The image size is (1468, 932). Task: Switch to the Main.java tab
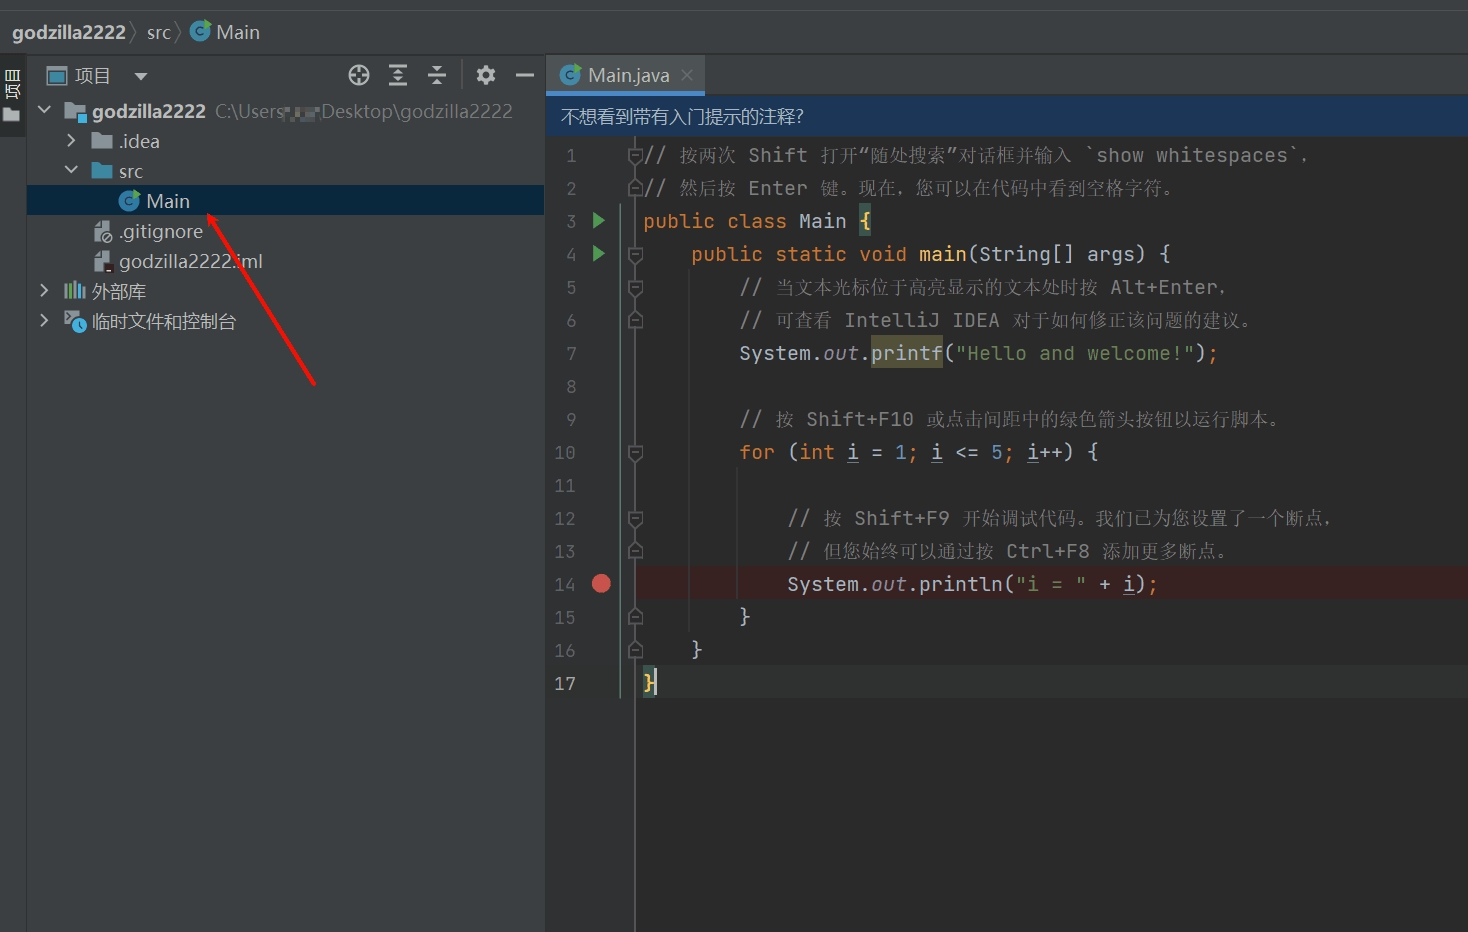pyautogui.click(x=627, y=75)
